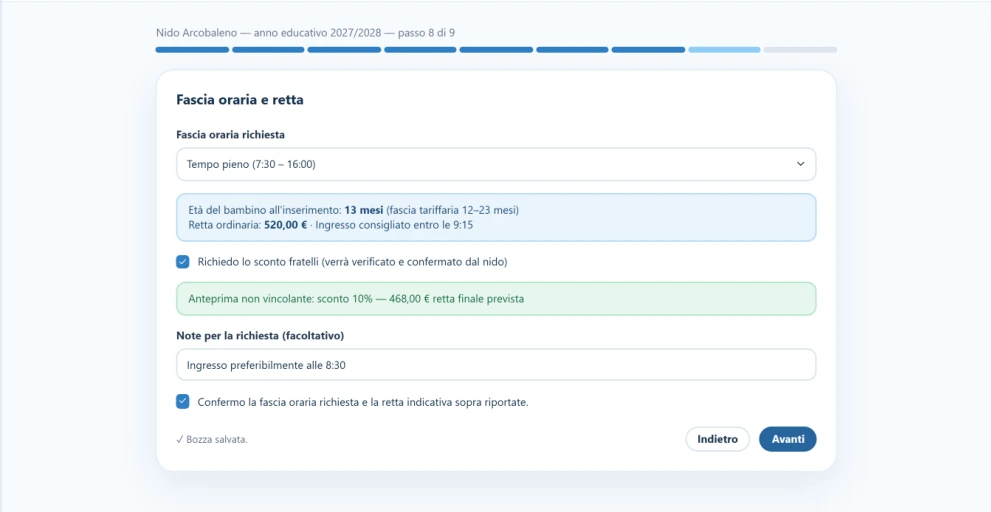Click the first progress bar segment
This screenshot has width=991, height=512.
point(192,49)
